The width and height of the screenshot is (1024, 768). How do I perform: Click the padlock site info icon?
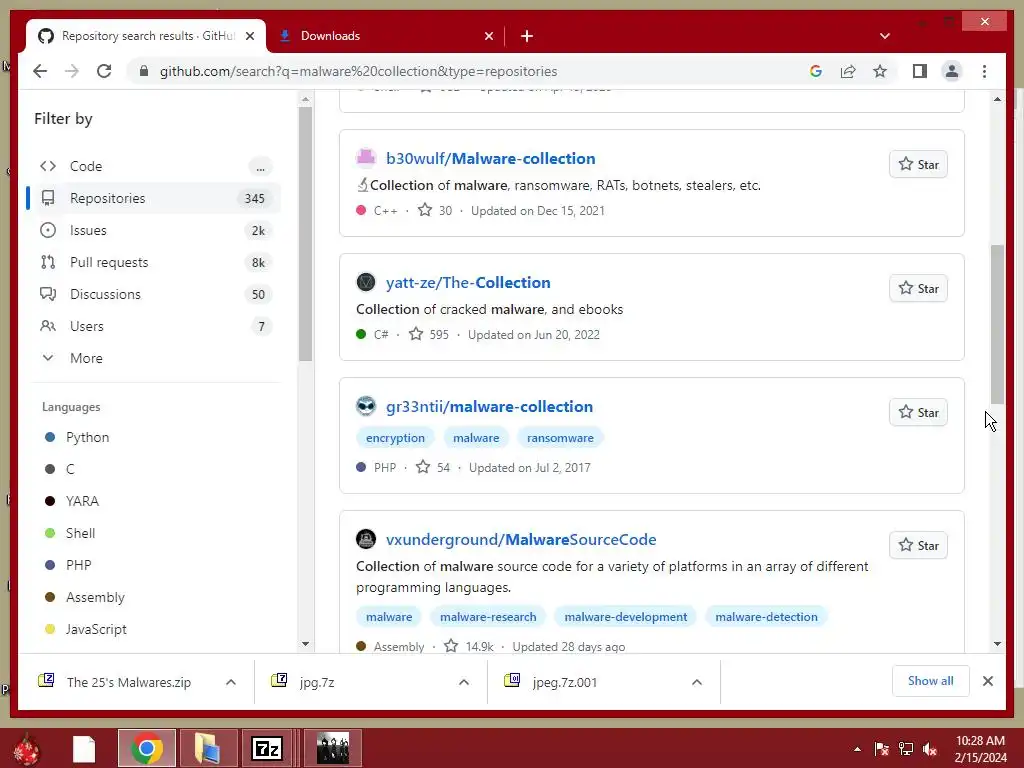point(144,71)
